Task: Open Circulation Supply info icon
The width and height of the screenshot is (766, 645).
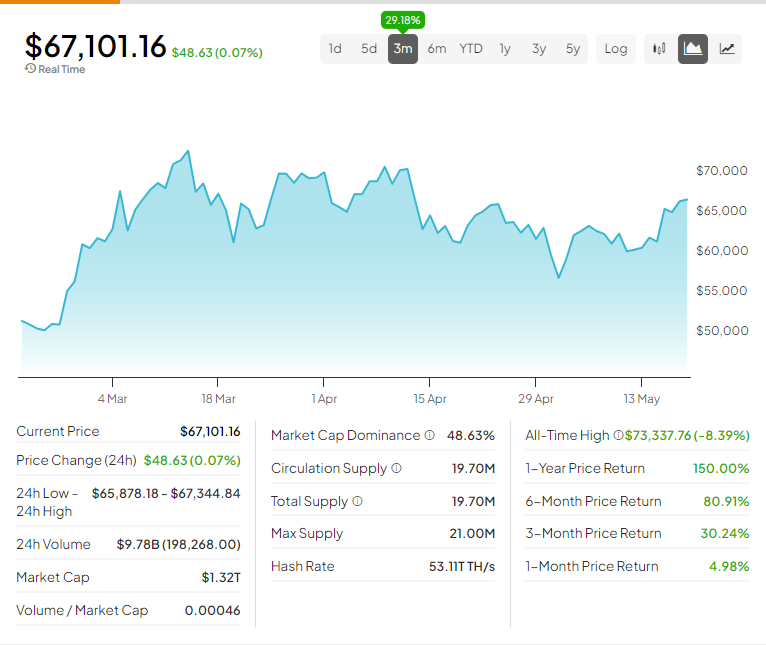Action: [x=397, y=468]
